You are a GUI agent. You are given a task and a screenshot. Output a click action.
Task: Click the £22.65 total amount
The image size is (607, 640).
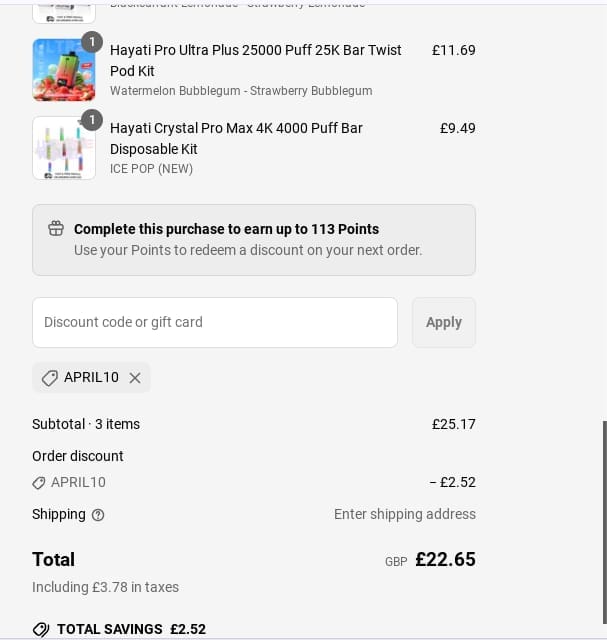pos(445,559)
